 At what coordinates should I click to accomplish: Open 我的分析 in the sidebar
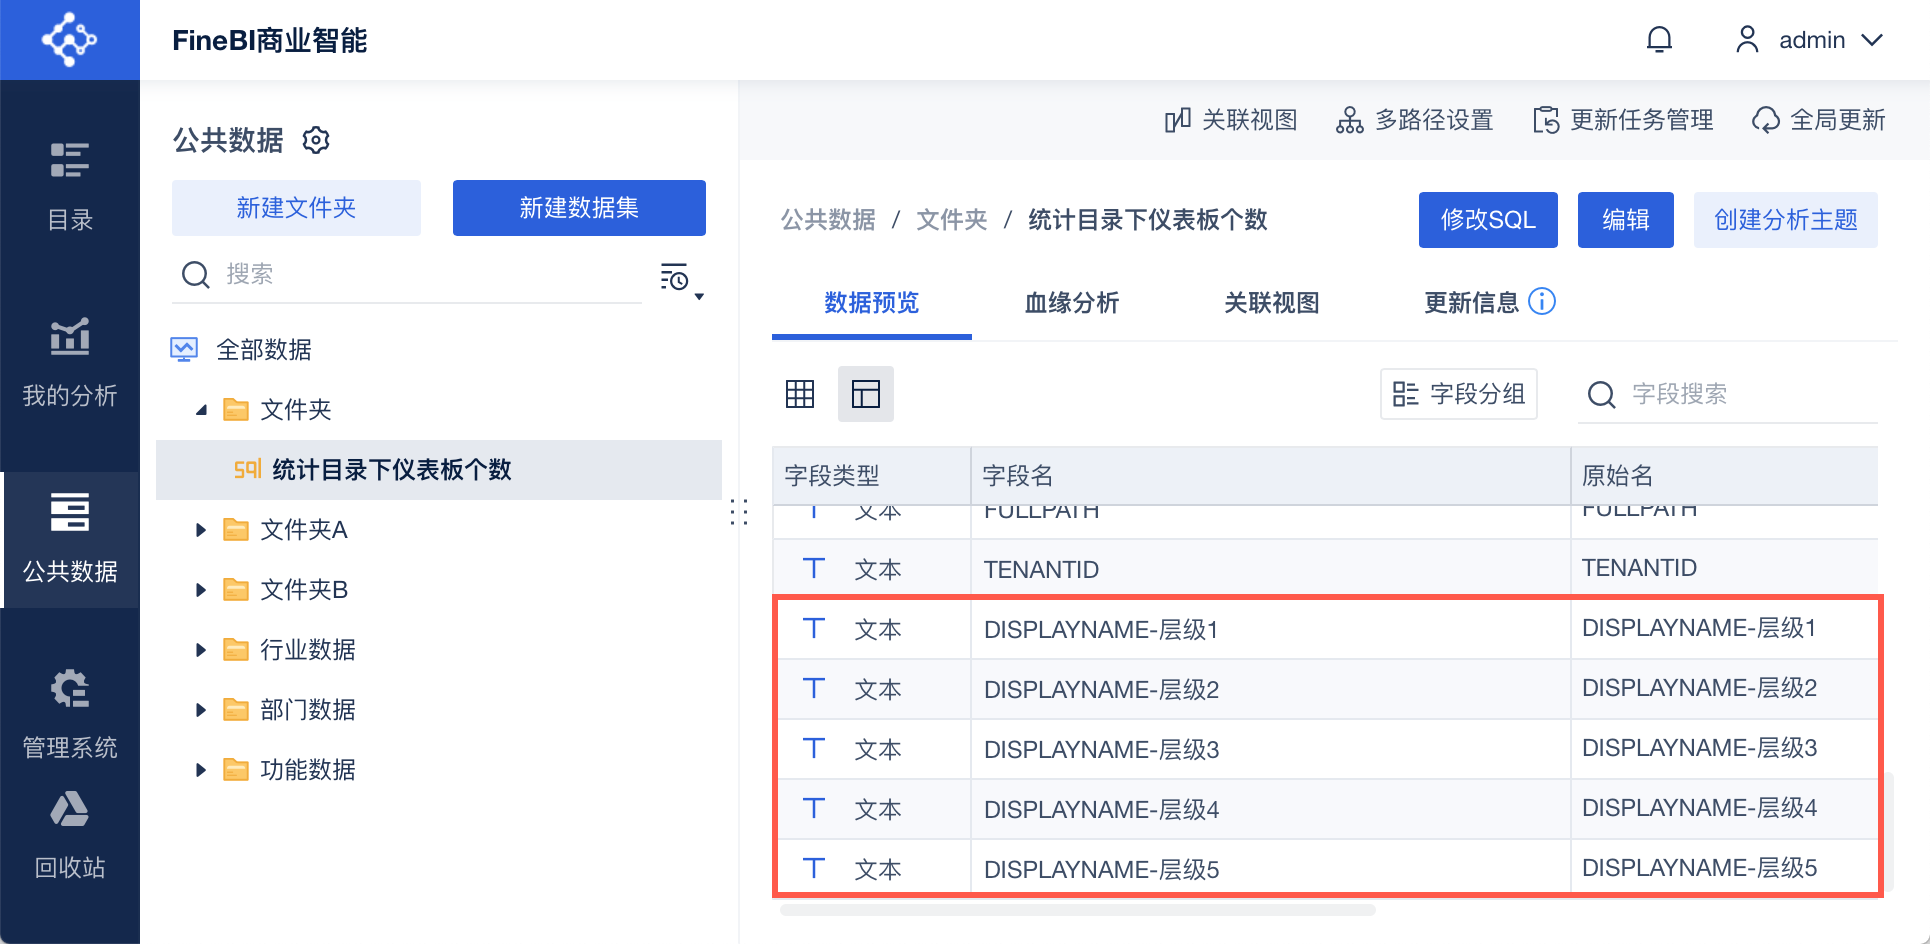coord(70,362)
